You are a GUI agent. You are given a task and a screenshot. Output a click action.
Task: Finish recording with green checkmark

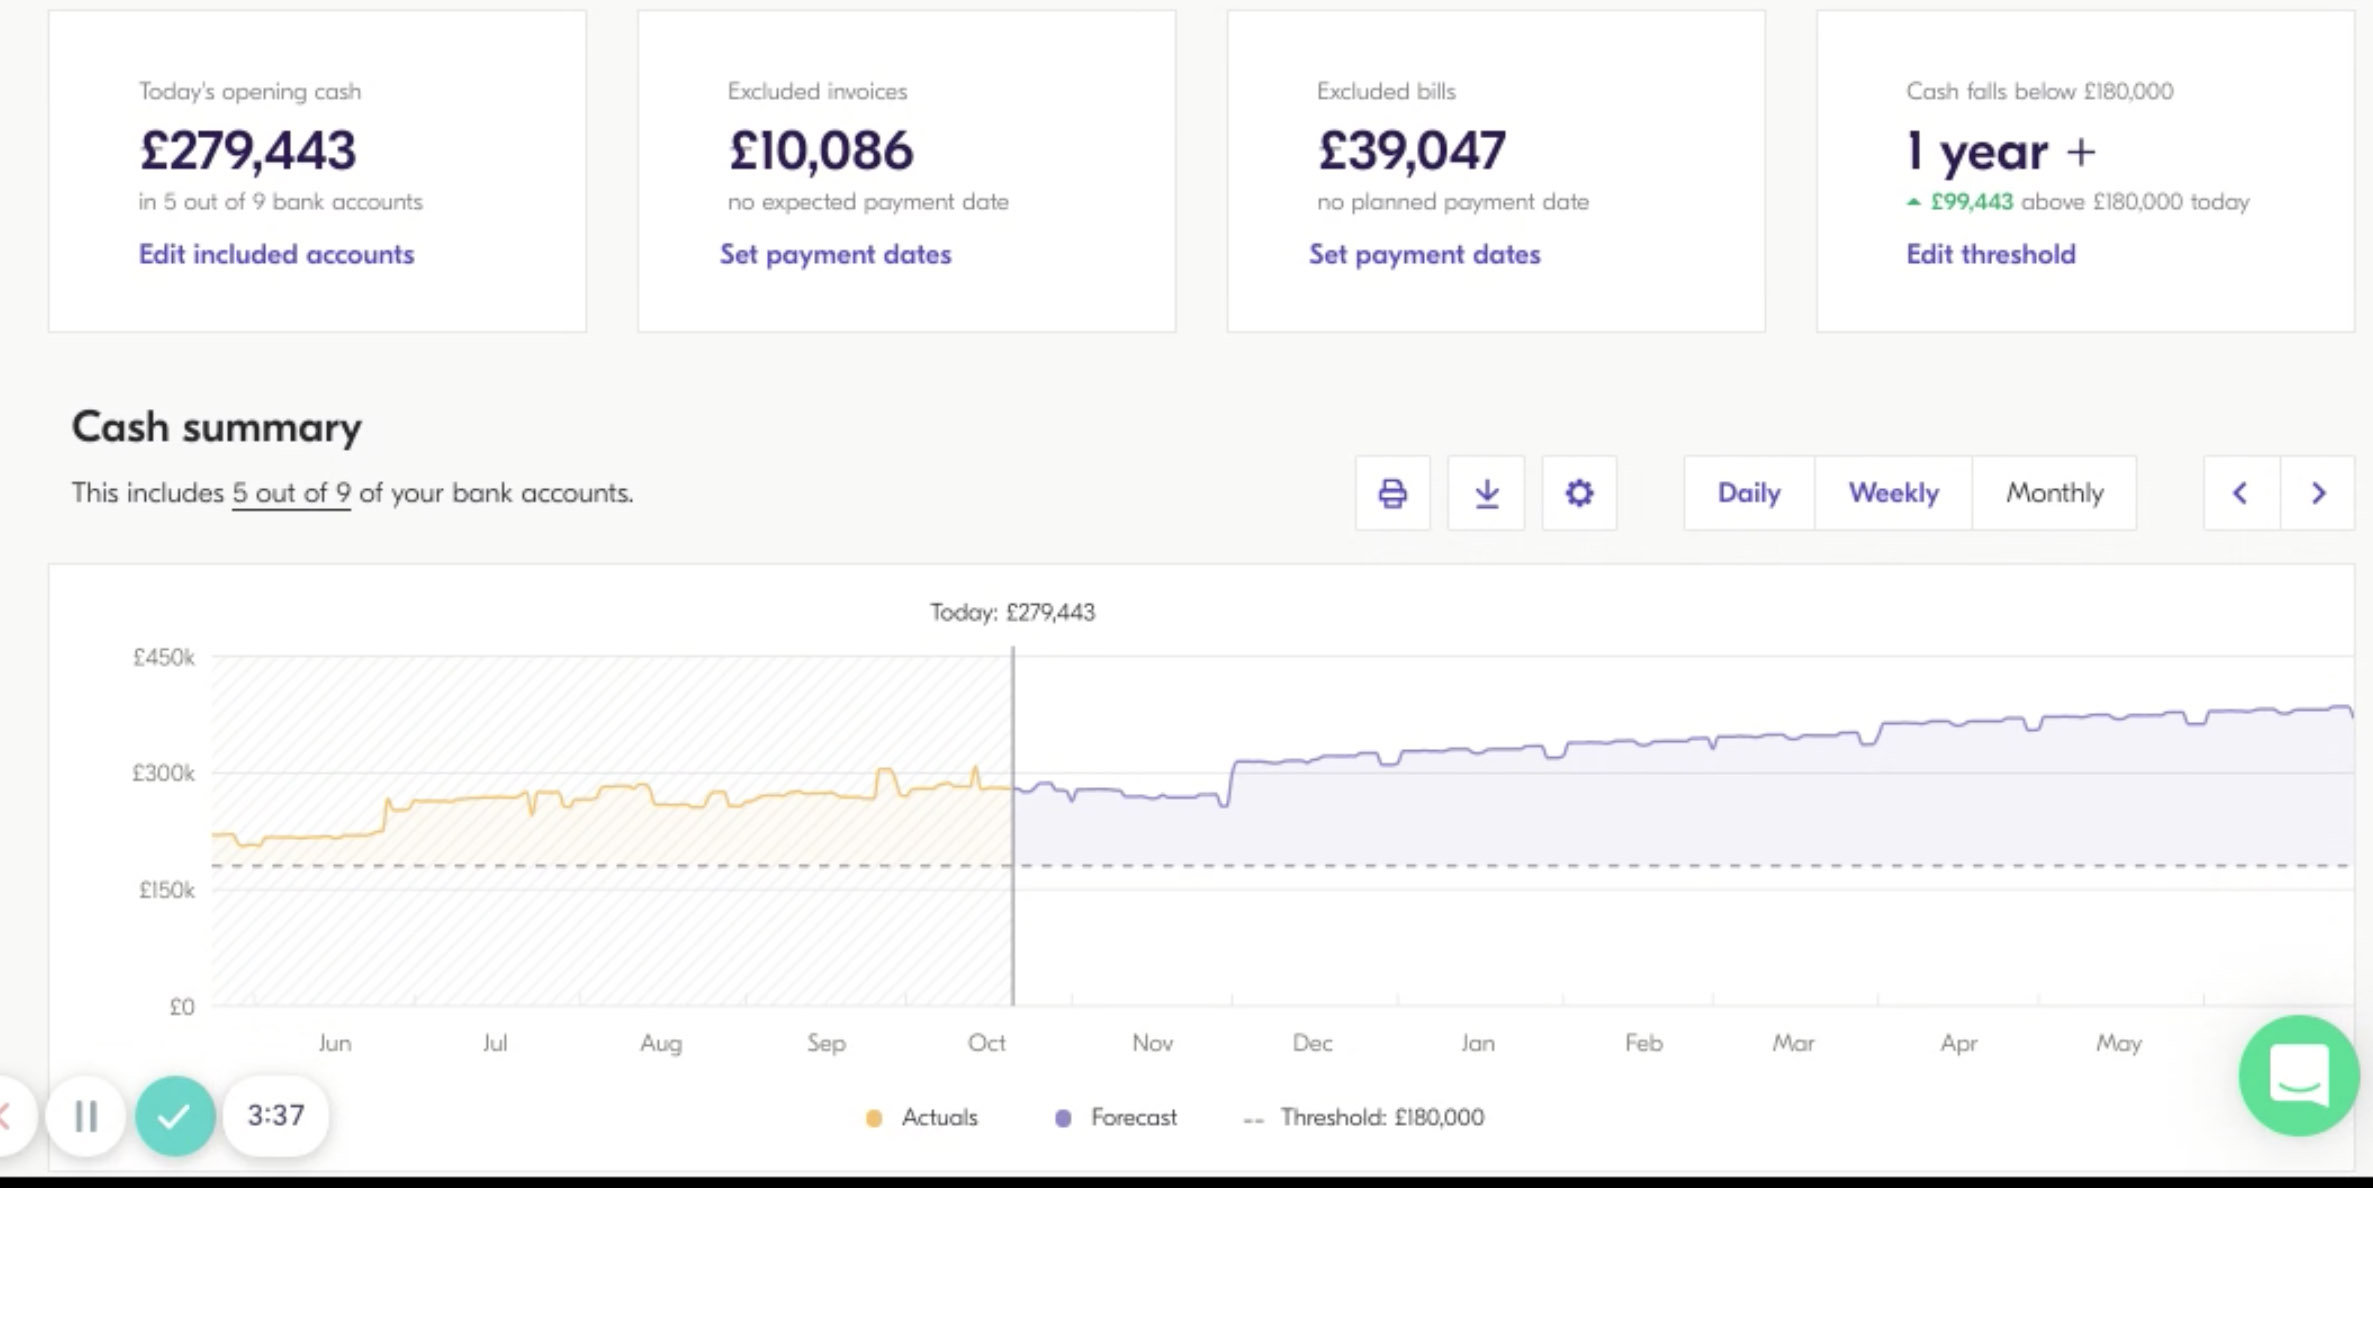tap(175, 1116)
